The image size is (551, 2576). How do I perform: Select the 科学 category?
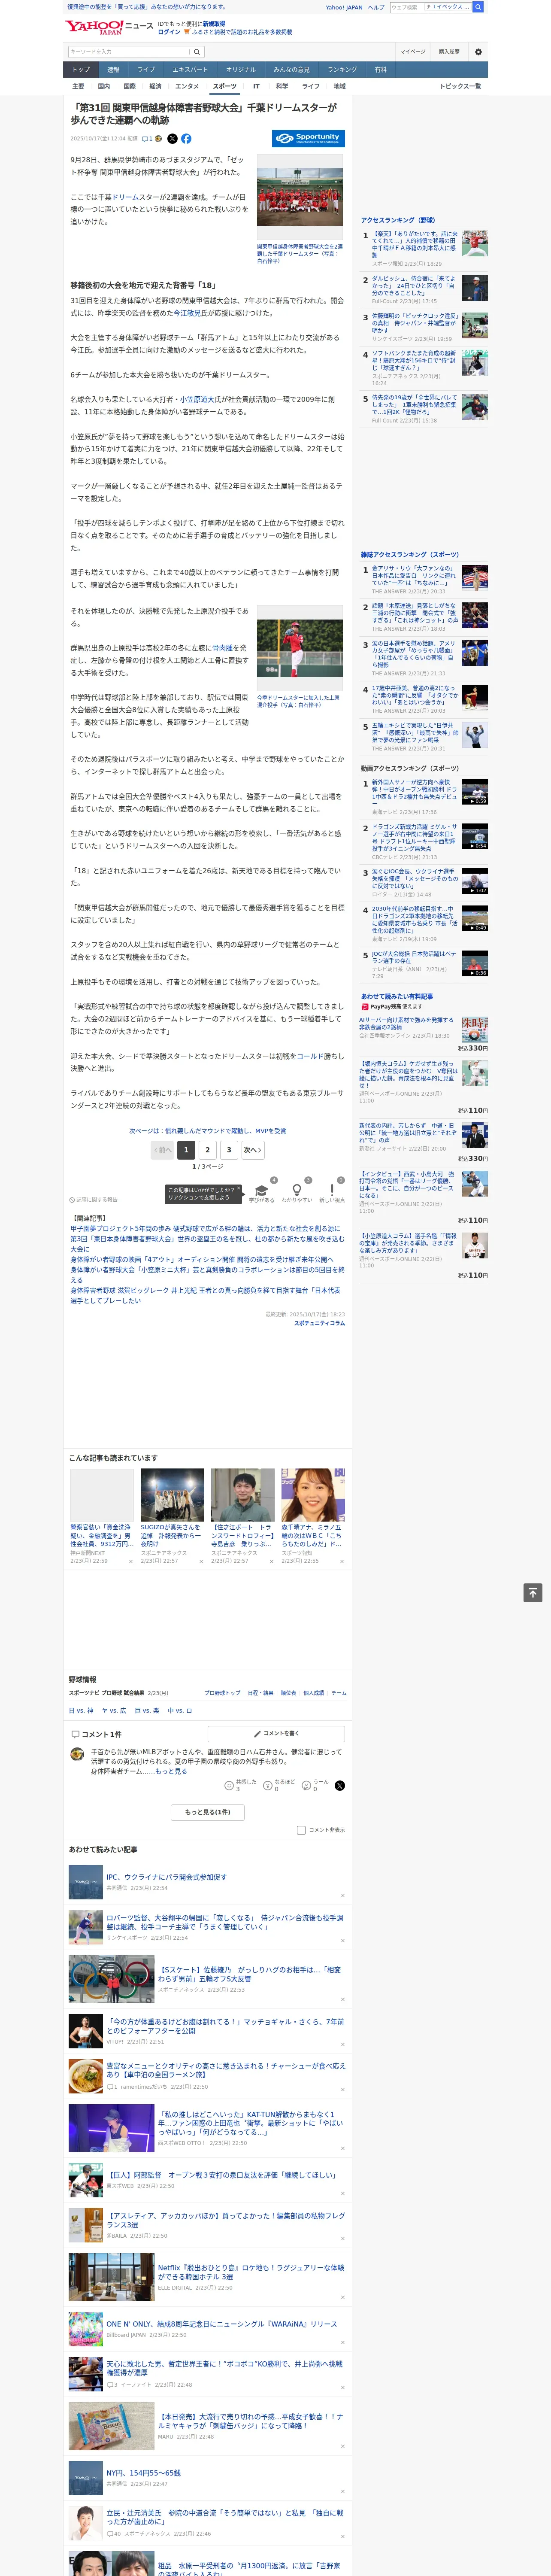tap(282, 86)
